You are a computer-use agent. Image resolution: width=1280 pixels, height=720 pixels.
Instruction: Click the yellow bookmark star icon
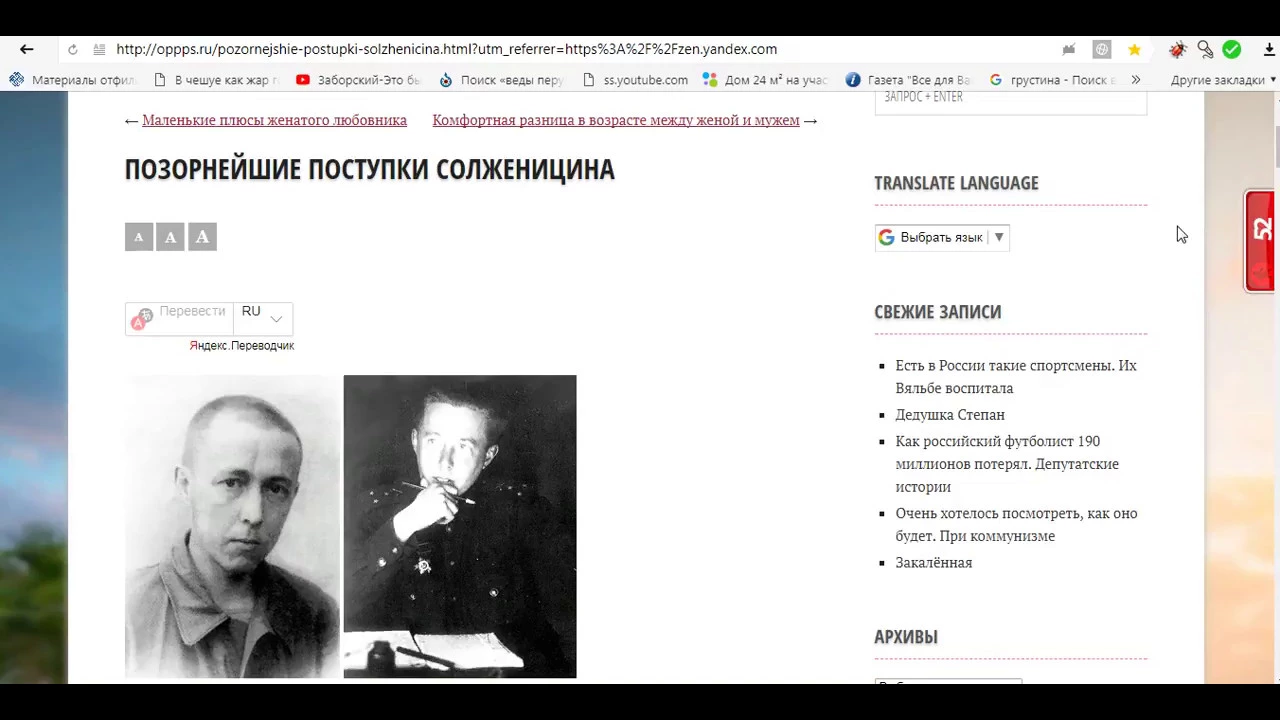pos(1134,49)
